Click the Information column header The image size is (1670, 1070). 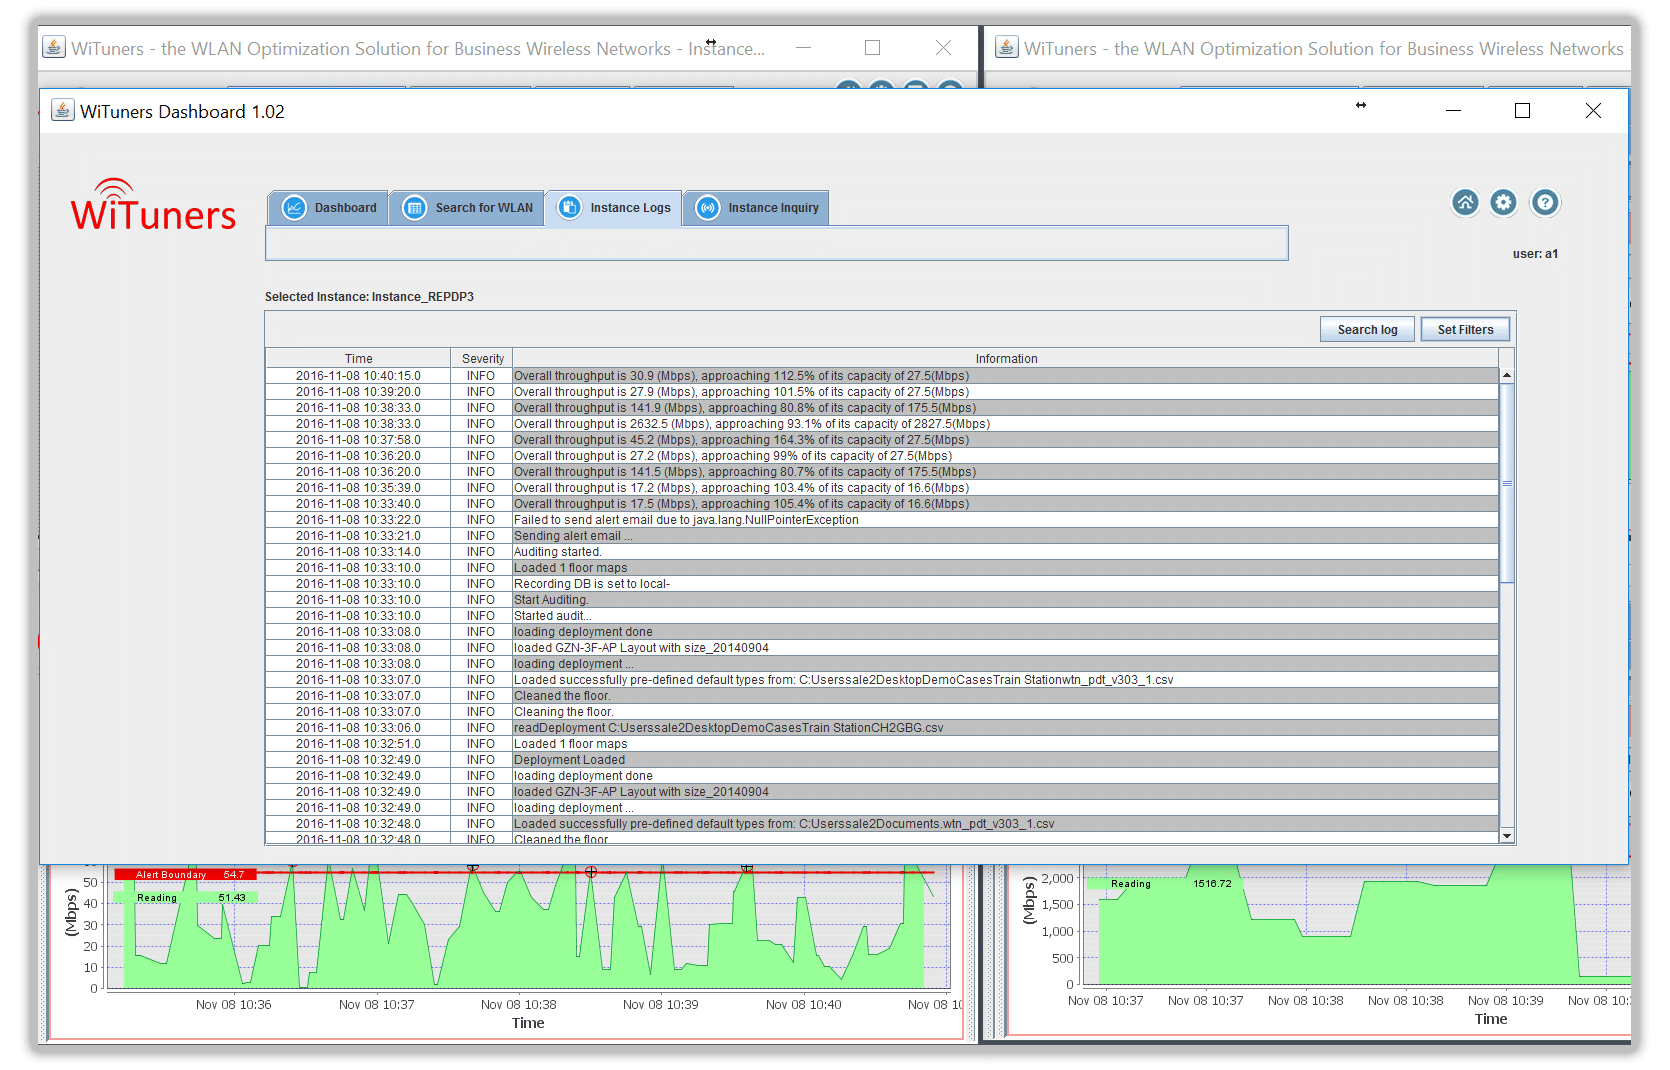[x=1006, y=359]
